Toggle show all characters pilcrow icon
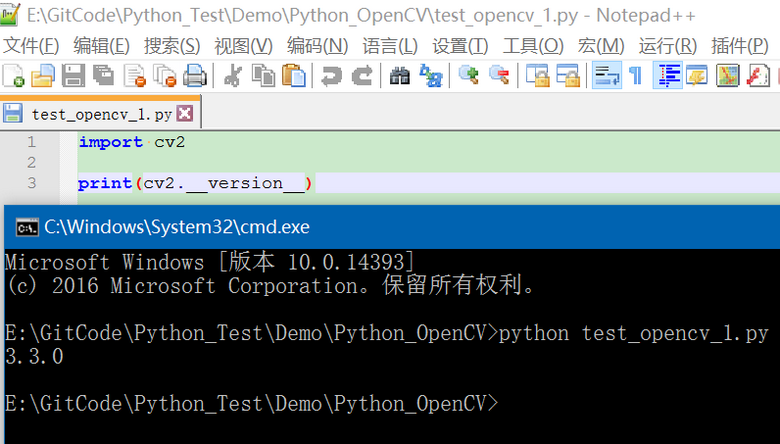 [635, 76]
